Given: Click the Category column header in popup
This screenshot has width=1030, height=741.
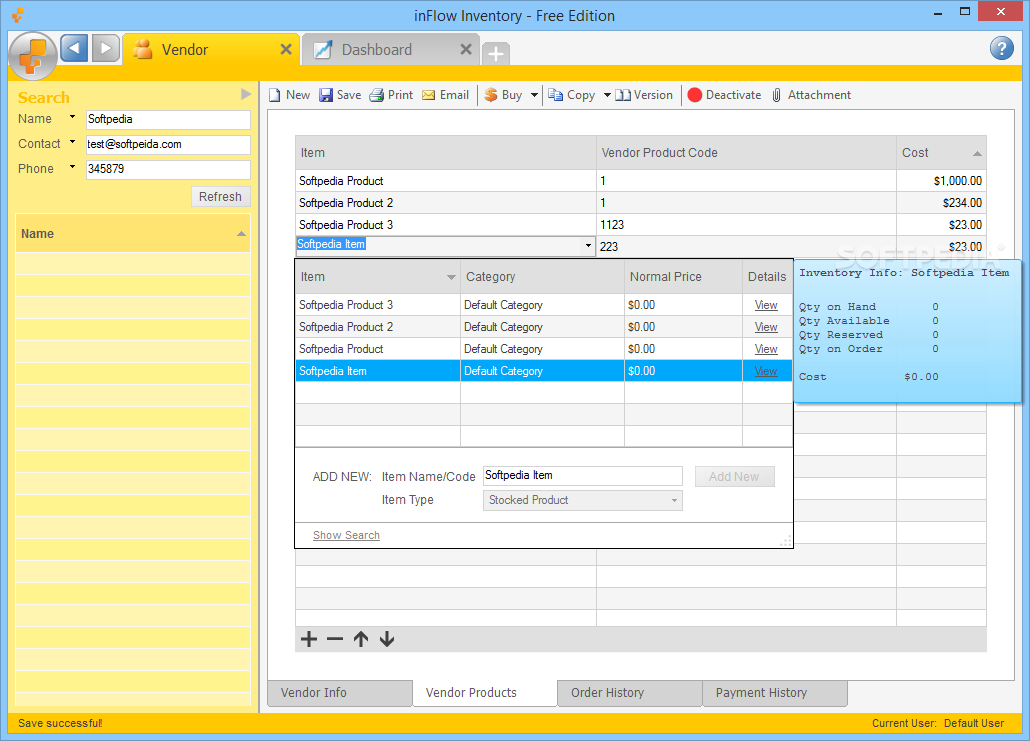Looking at the screenshot, I should pyautogui.click(x=542, y=277).
